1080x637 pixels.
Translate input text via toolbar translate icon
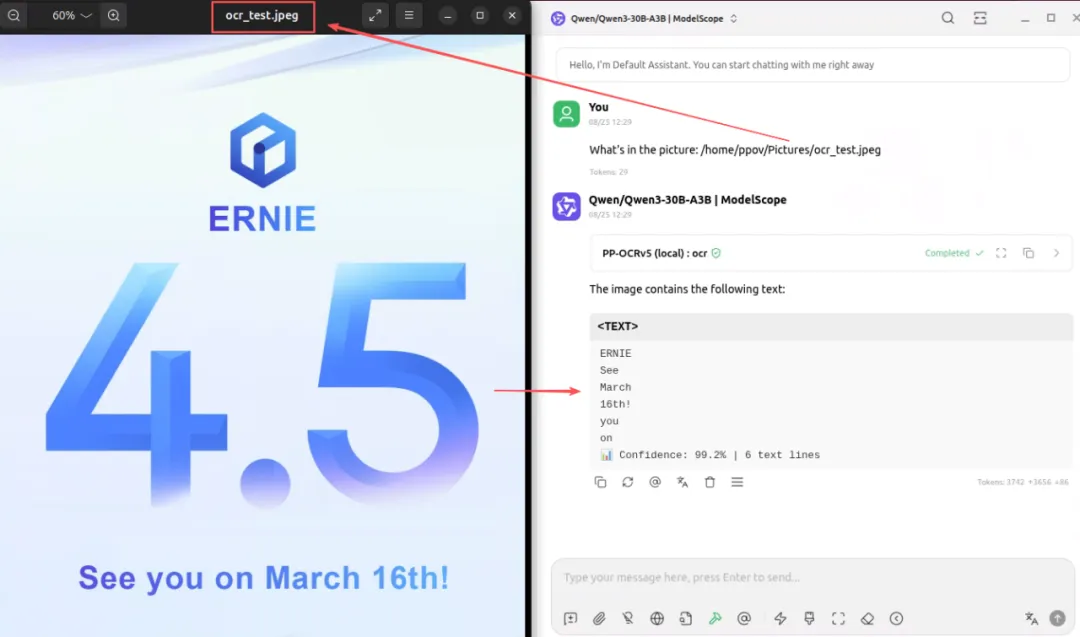[x=1031, y=618]
